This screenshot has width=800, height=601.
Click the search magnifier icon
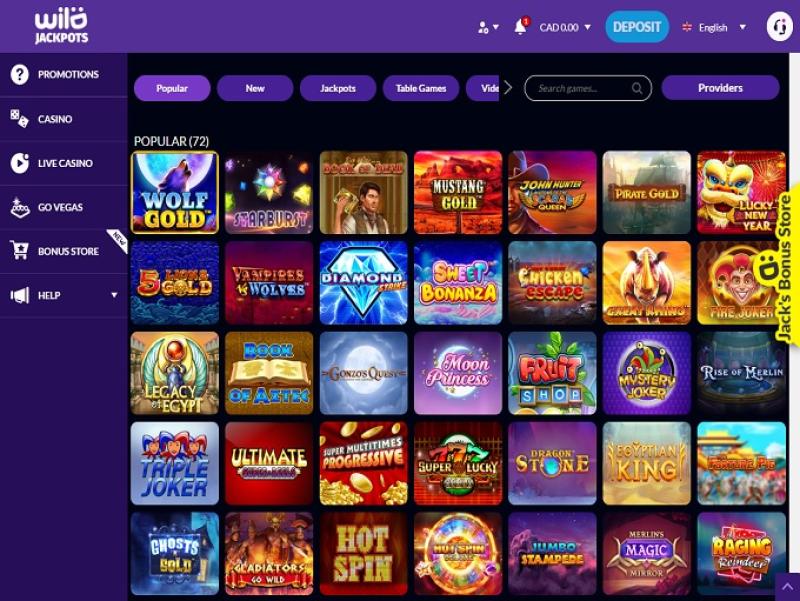coord(637,88)
